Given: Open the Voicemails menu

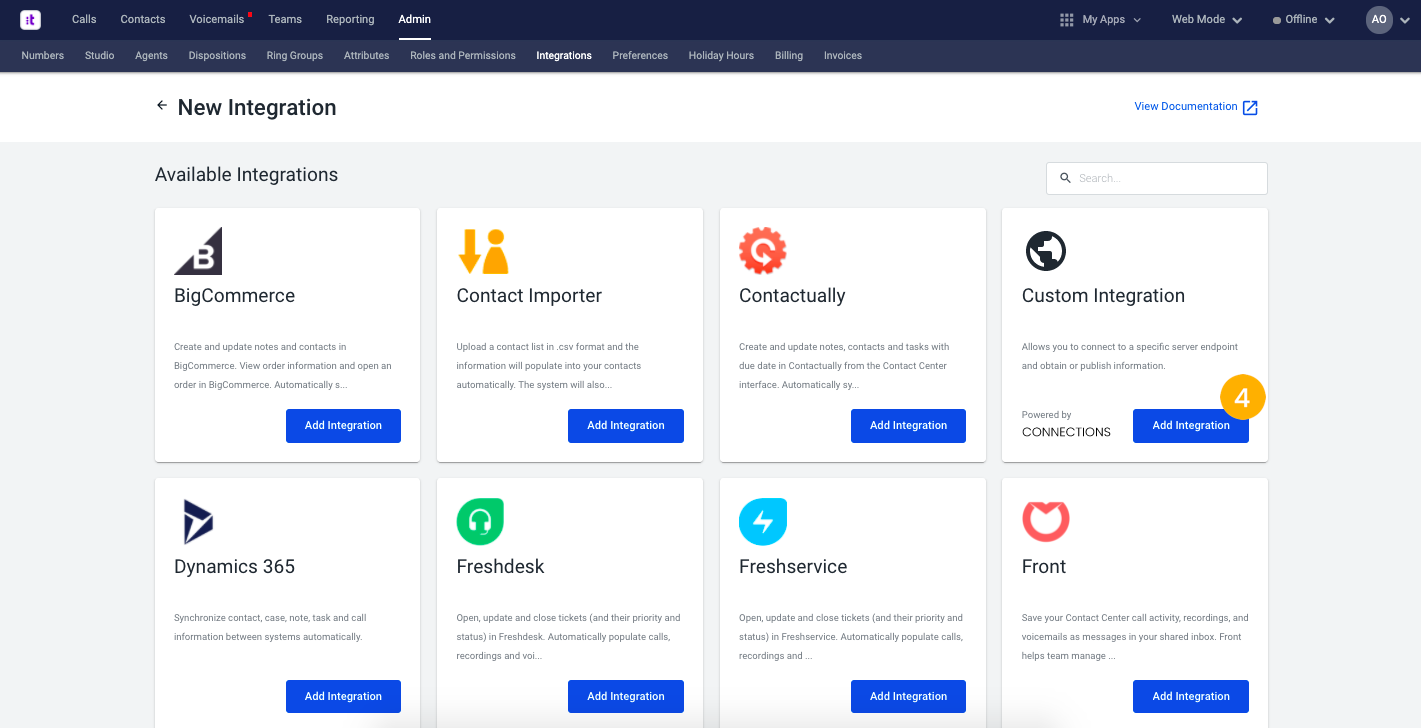Looking at the screenshot, I should click(x=218, y=19).
